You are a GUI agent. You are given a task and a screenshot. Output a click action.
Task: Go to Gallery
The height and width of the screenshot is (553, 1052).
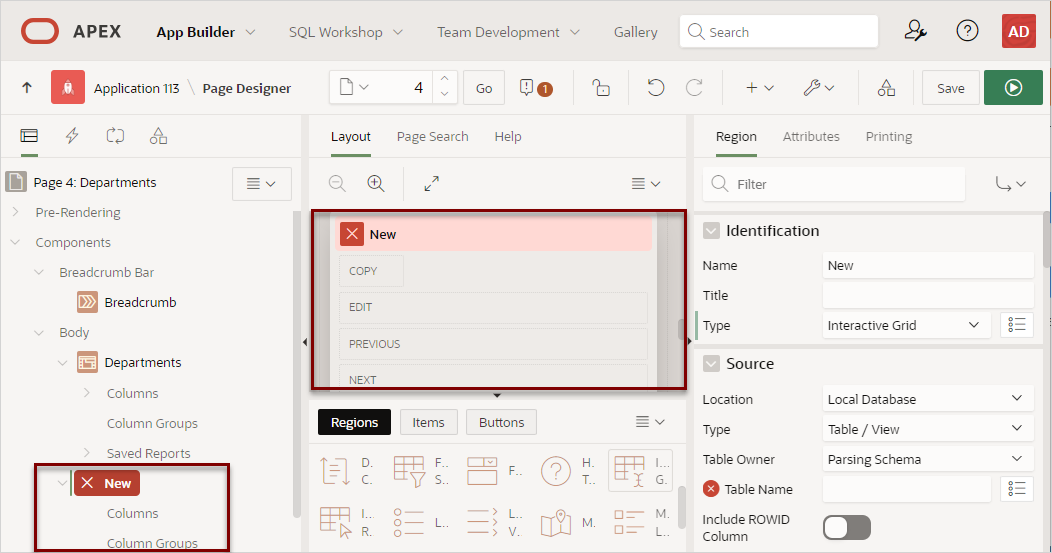pyautogui.click(x=635, y=32)
